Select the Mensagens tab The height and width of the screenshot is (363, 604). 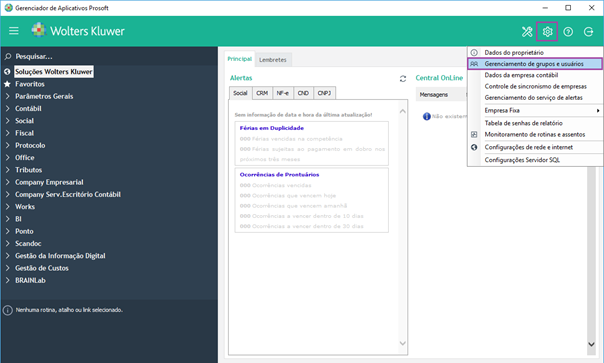tap(434, 95)
